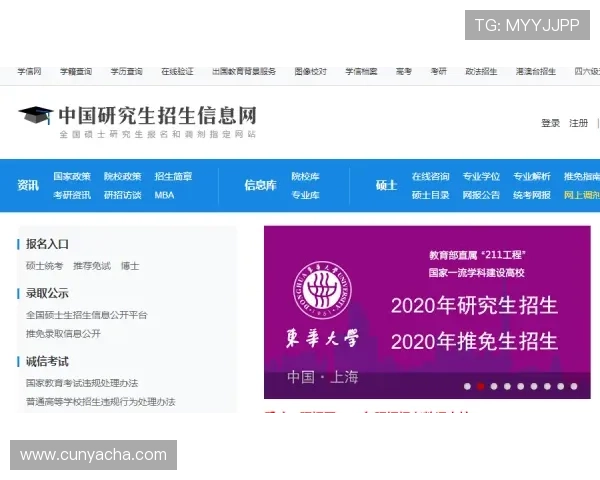
Task: Select the active red carousel dot
Action: 481,387
